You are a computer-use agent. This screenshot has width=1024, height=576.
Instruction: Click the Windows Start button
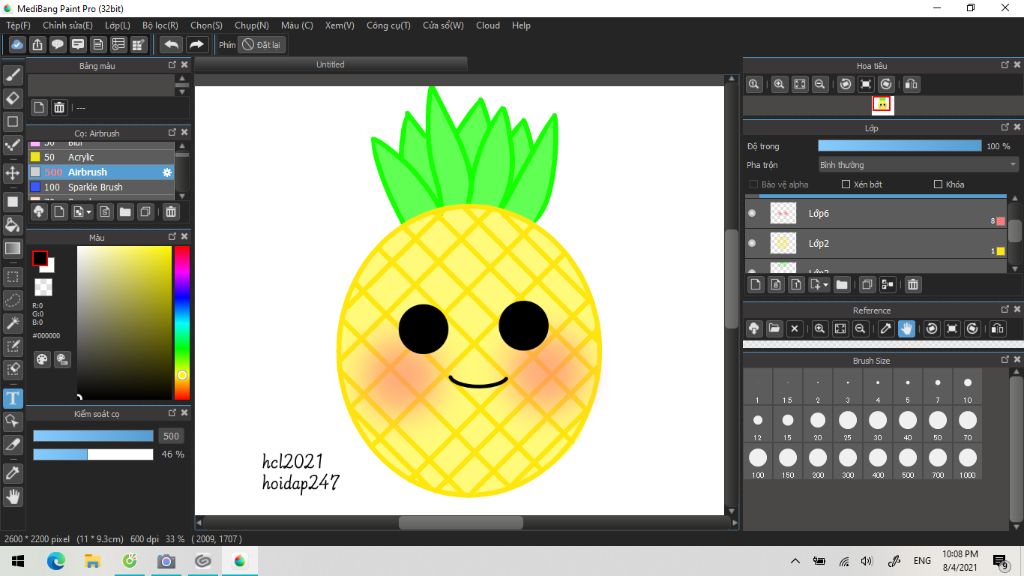click(x=18, y=561)
